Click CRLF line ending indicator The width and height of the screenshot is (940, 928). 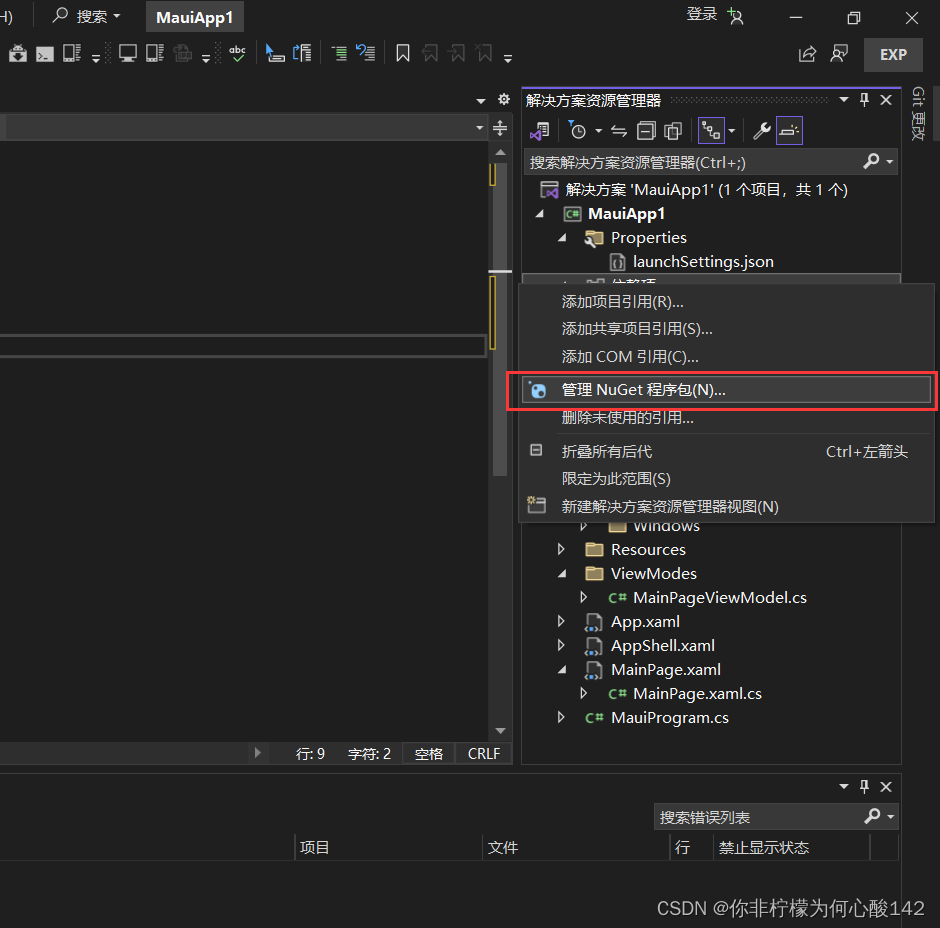click(x=483, y=754)
